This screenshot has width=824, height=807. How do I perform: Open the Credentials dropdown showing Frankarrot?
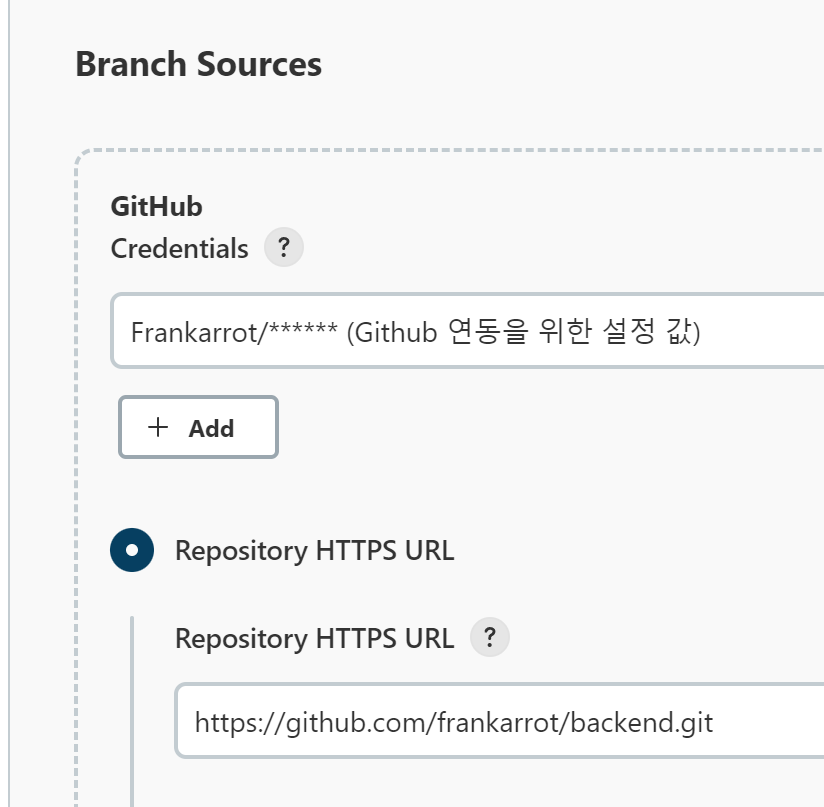(x=467, y=331)
